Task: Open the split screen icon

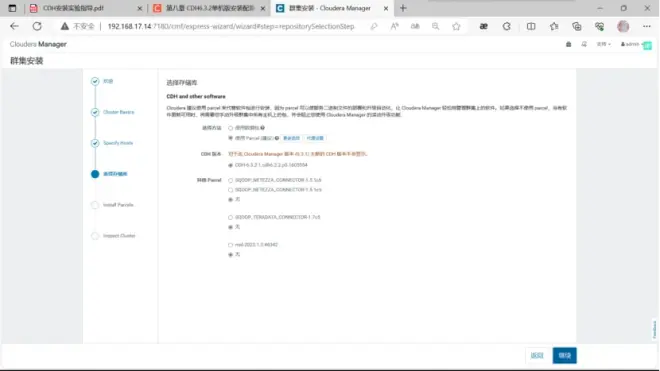Action: point(531,26)
